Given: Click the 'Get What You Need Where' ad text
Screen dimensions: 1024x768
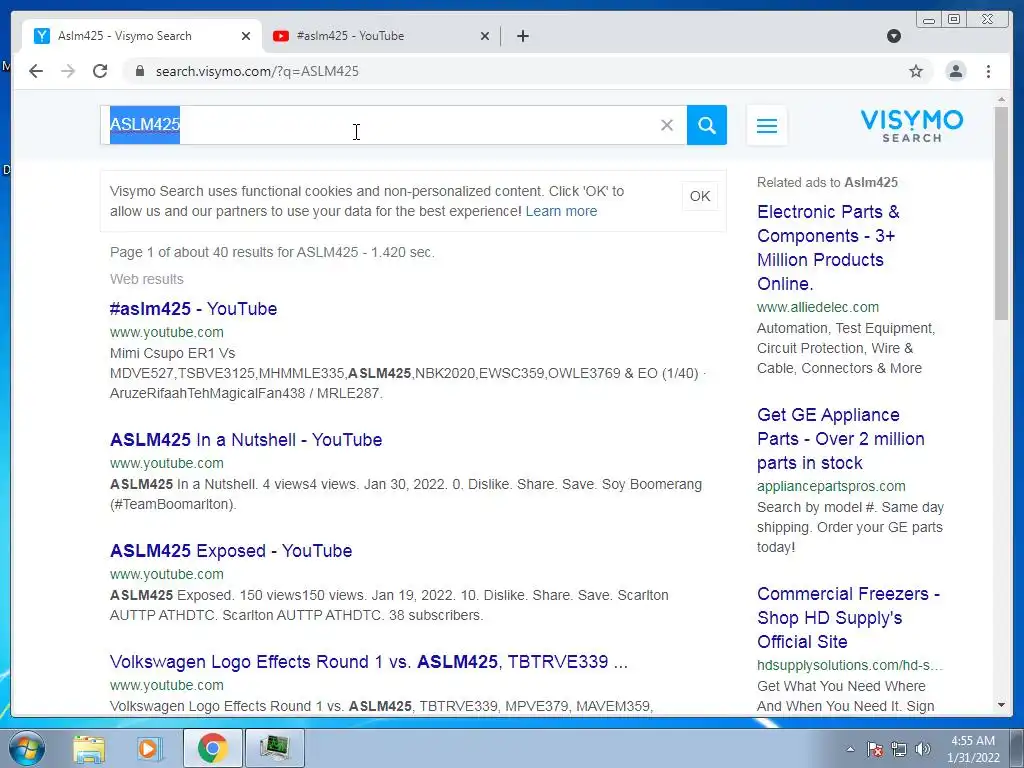Looking at the screenshot, I should 846,696.
